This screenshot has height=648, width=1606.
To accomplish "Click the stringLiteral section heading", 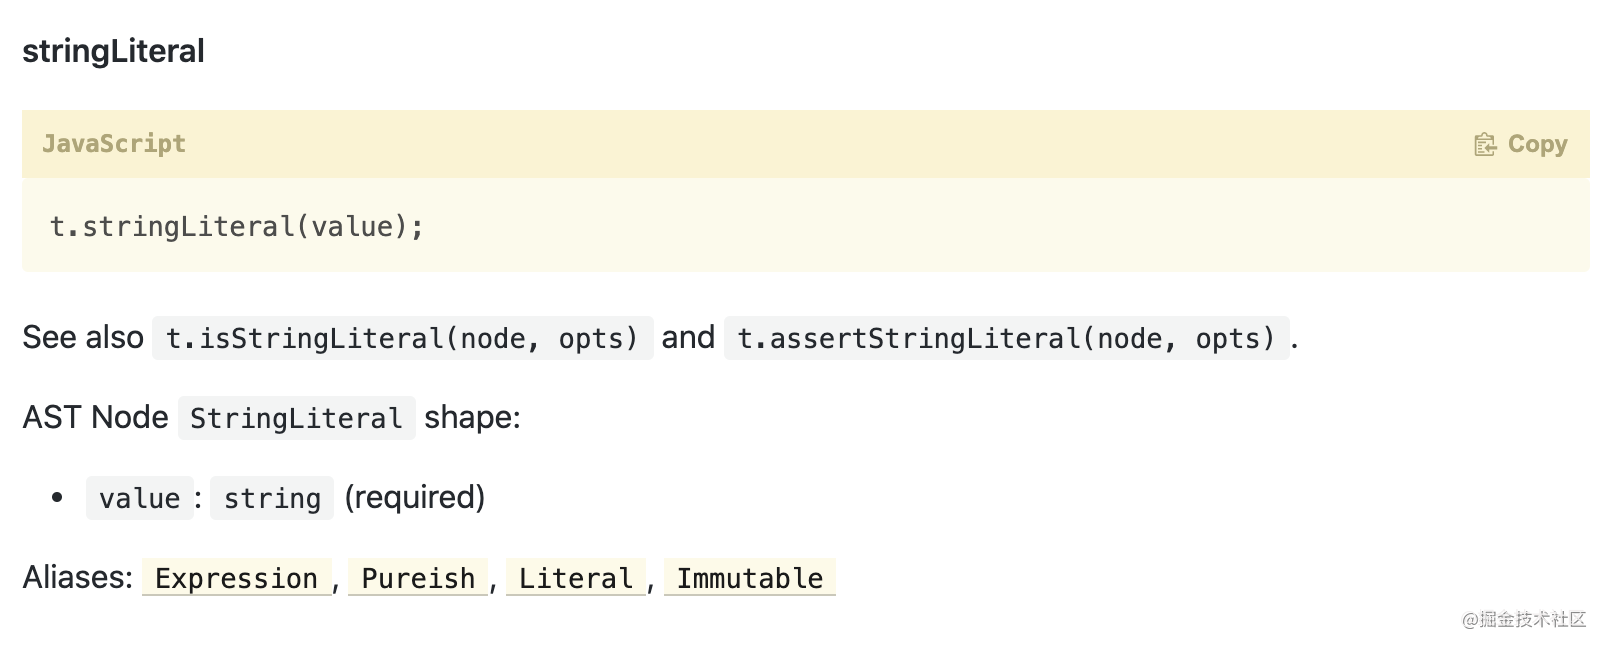I will coord(113,51).
